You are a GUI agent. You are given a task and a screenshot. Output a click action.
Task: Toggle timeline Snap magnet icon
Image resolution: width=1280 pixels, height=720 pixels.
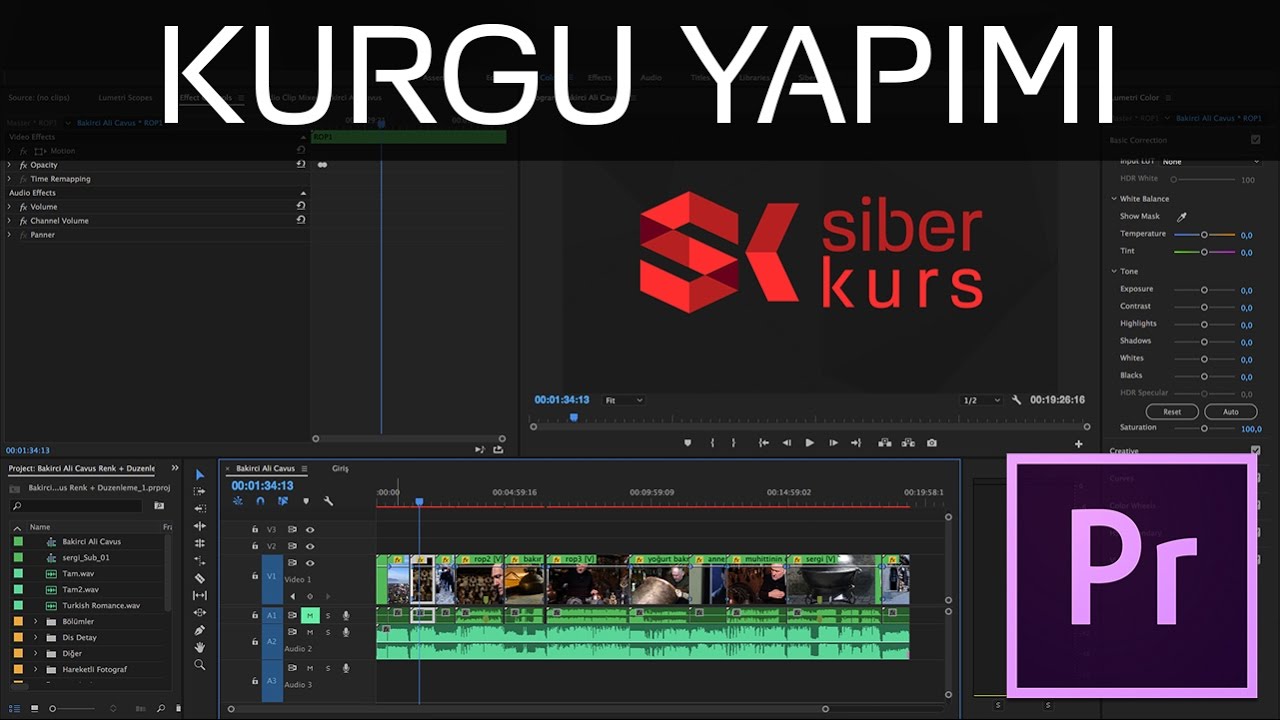260,501
